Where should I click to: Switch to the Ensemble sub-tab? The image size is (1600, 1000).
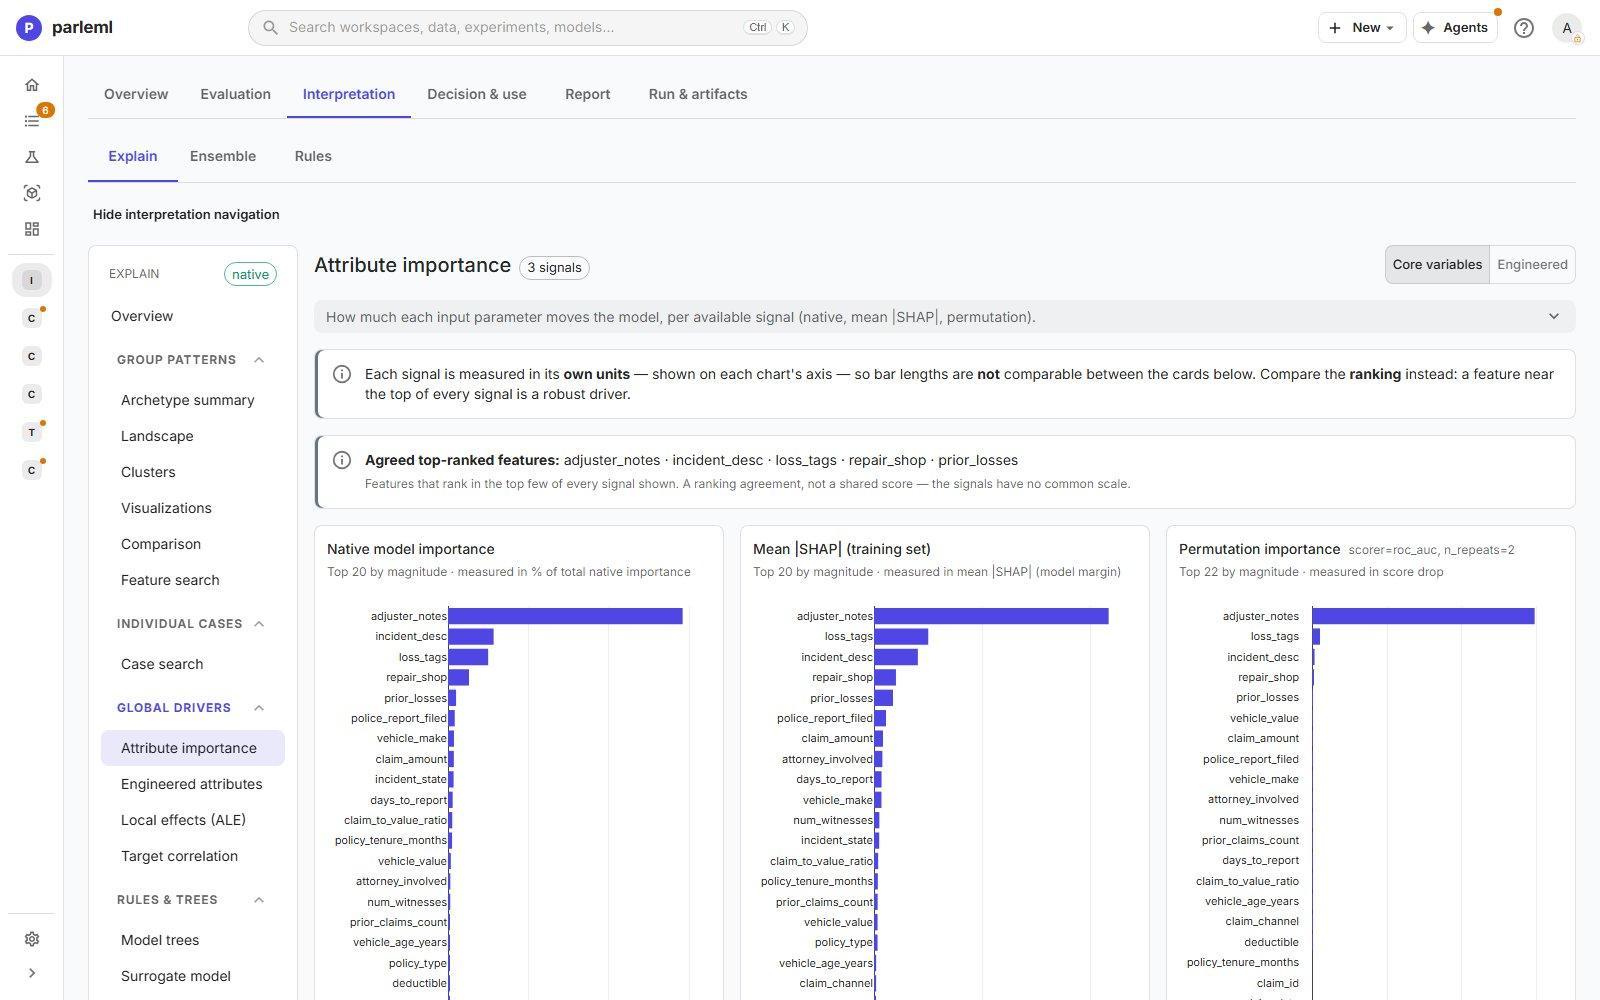click(x=223, y=156)
